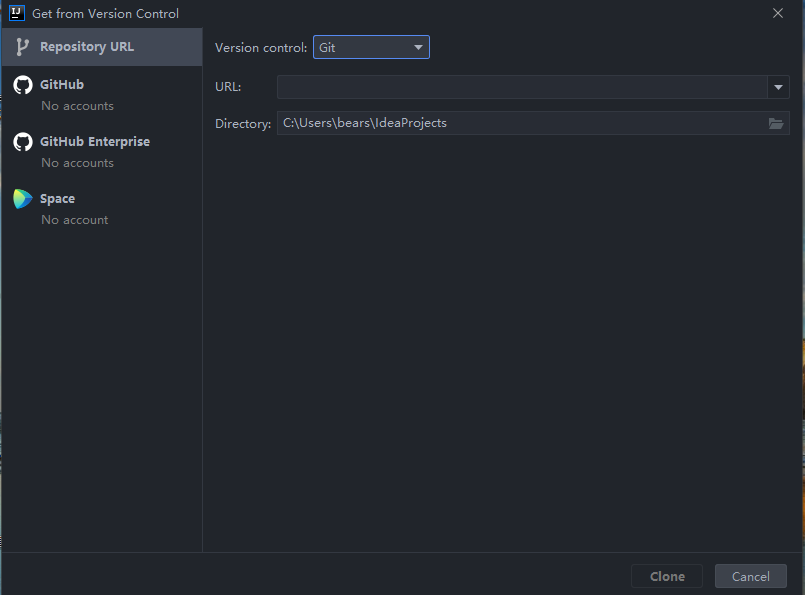Click the 'No accounts' text under GitHub
805x595 pixels.
click(78, 106)
